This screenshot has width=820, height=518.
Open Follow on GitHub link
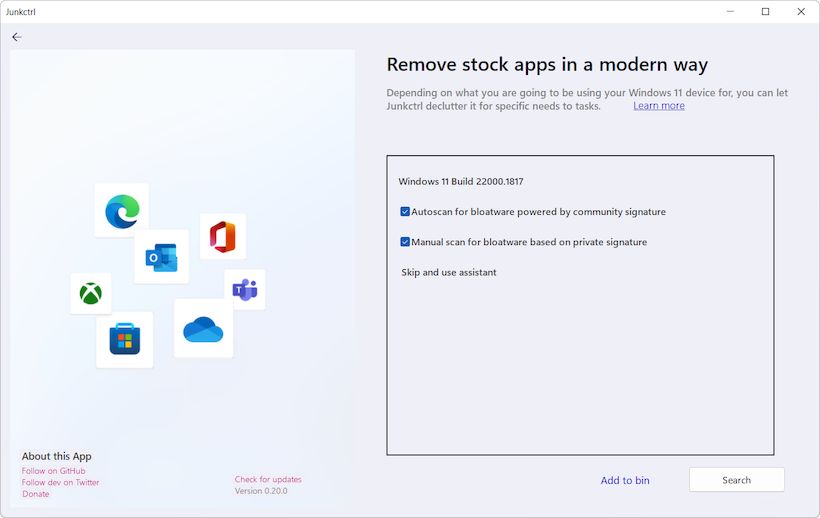[54, 471]
